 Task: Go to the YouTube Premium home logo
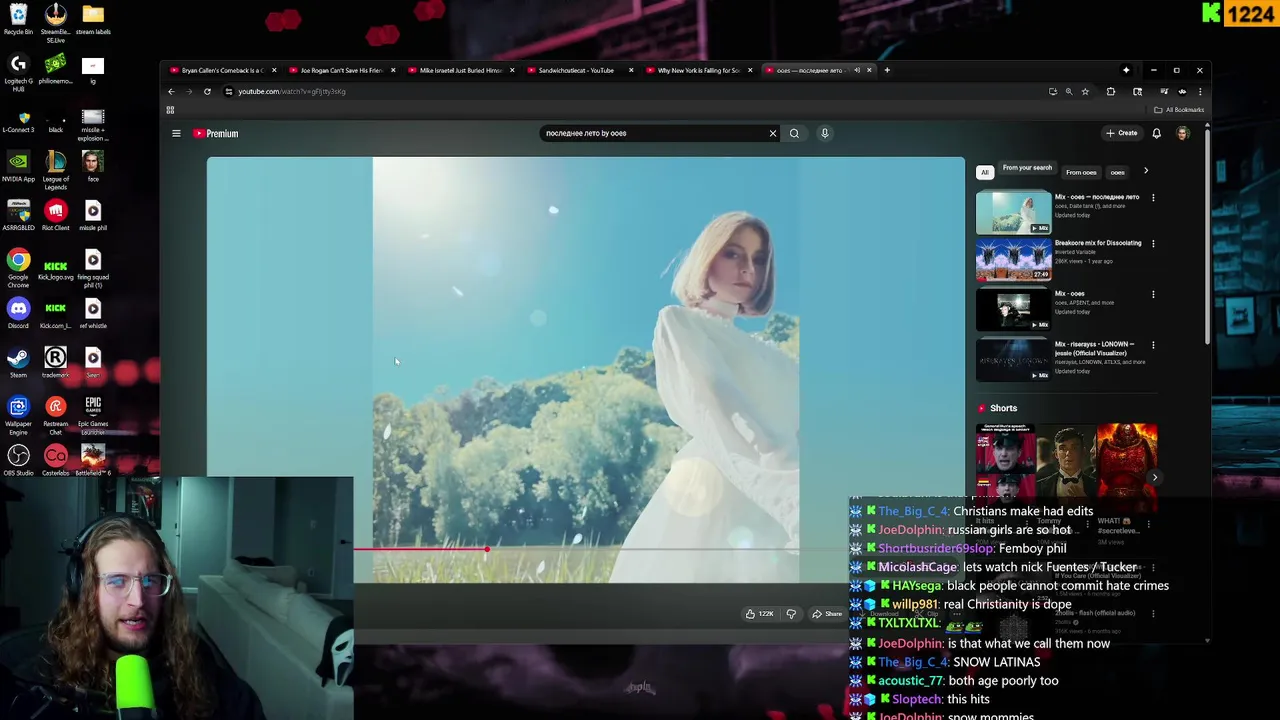215,133
